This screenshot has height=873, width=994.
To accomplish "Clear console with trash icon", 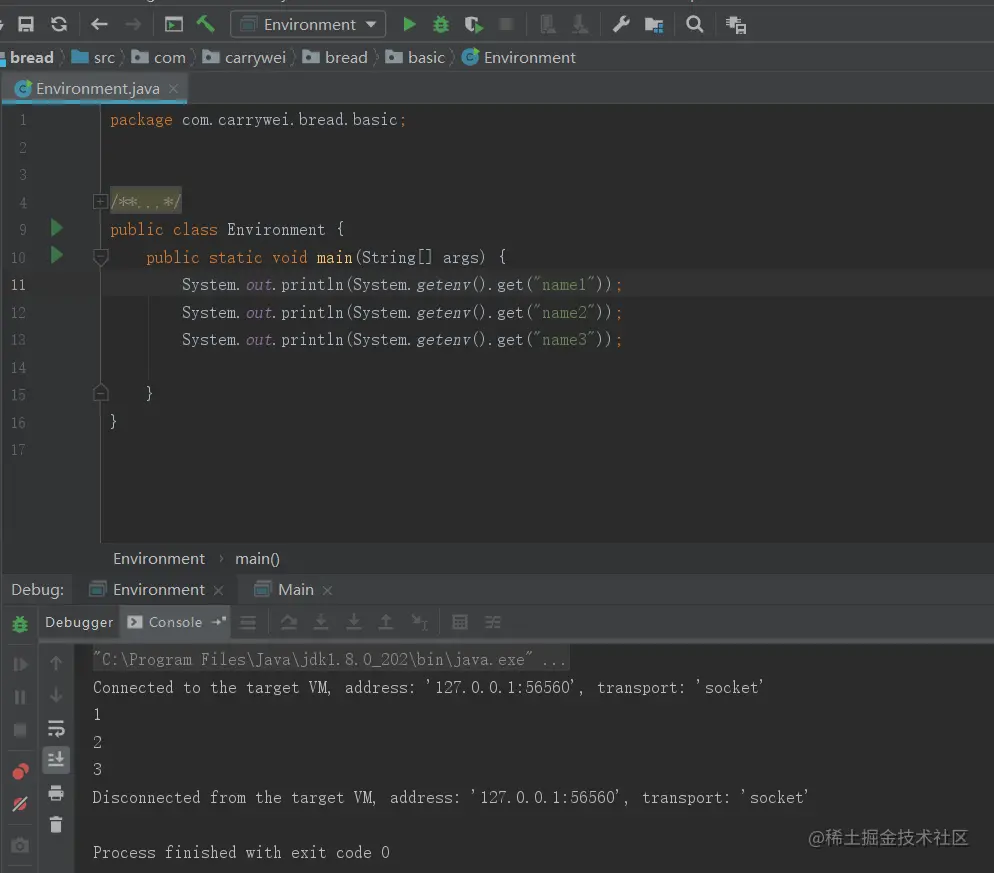I will (56, 824).
